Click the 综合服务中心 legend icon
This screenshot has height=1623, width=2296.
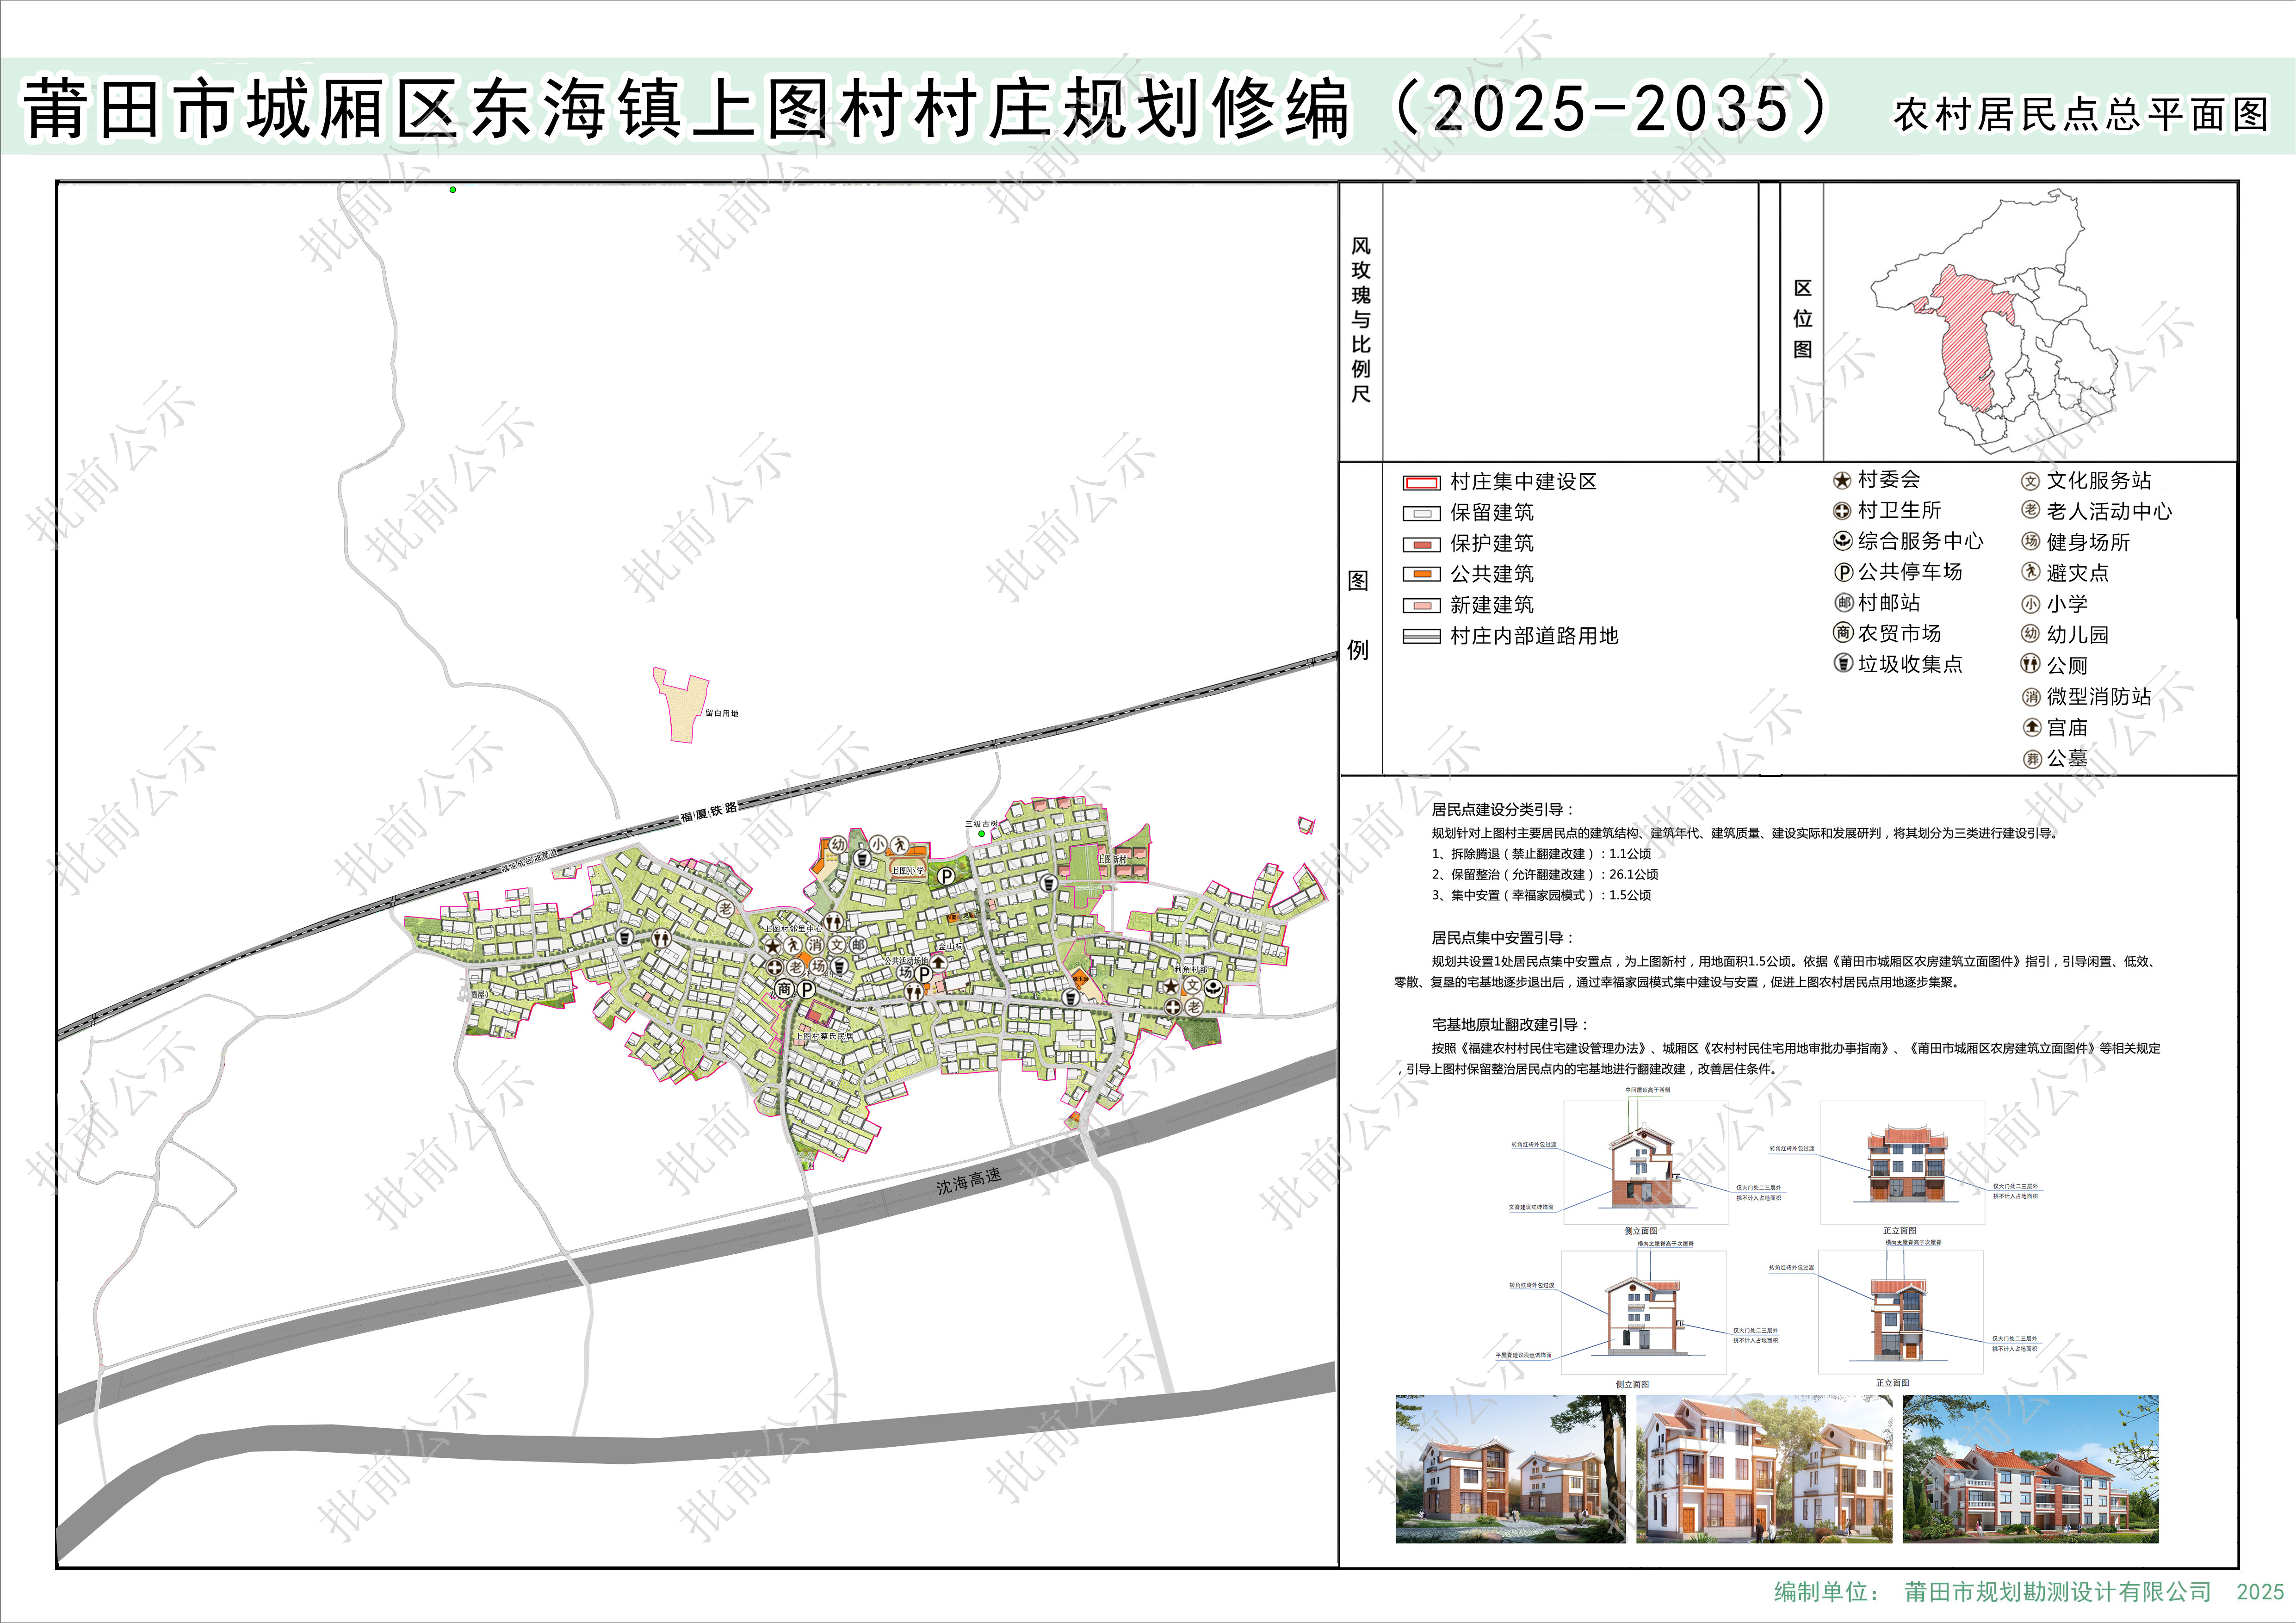click(1842, 542)
